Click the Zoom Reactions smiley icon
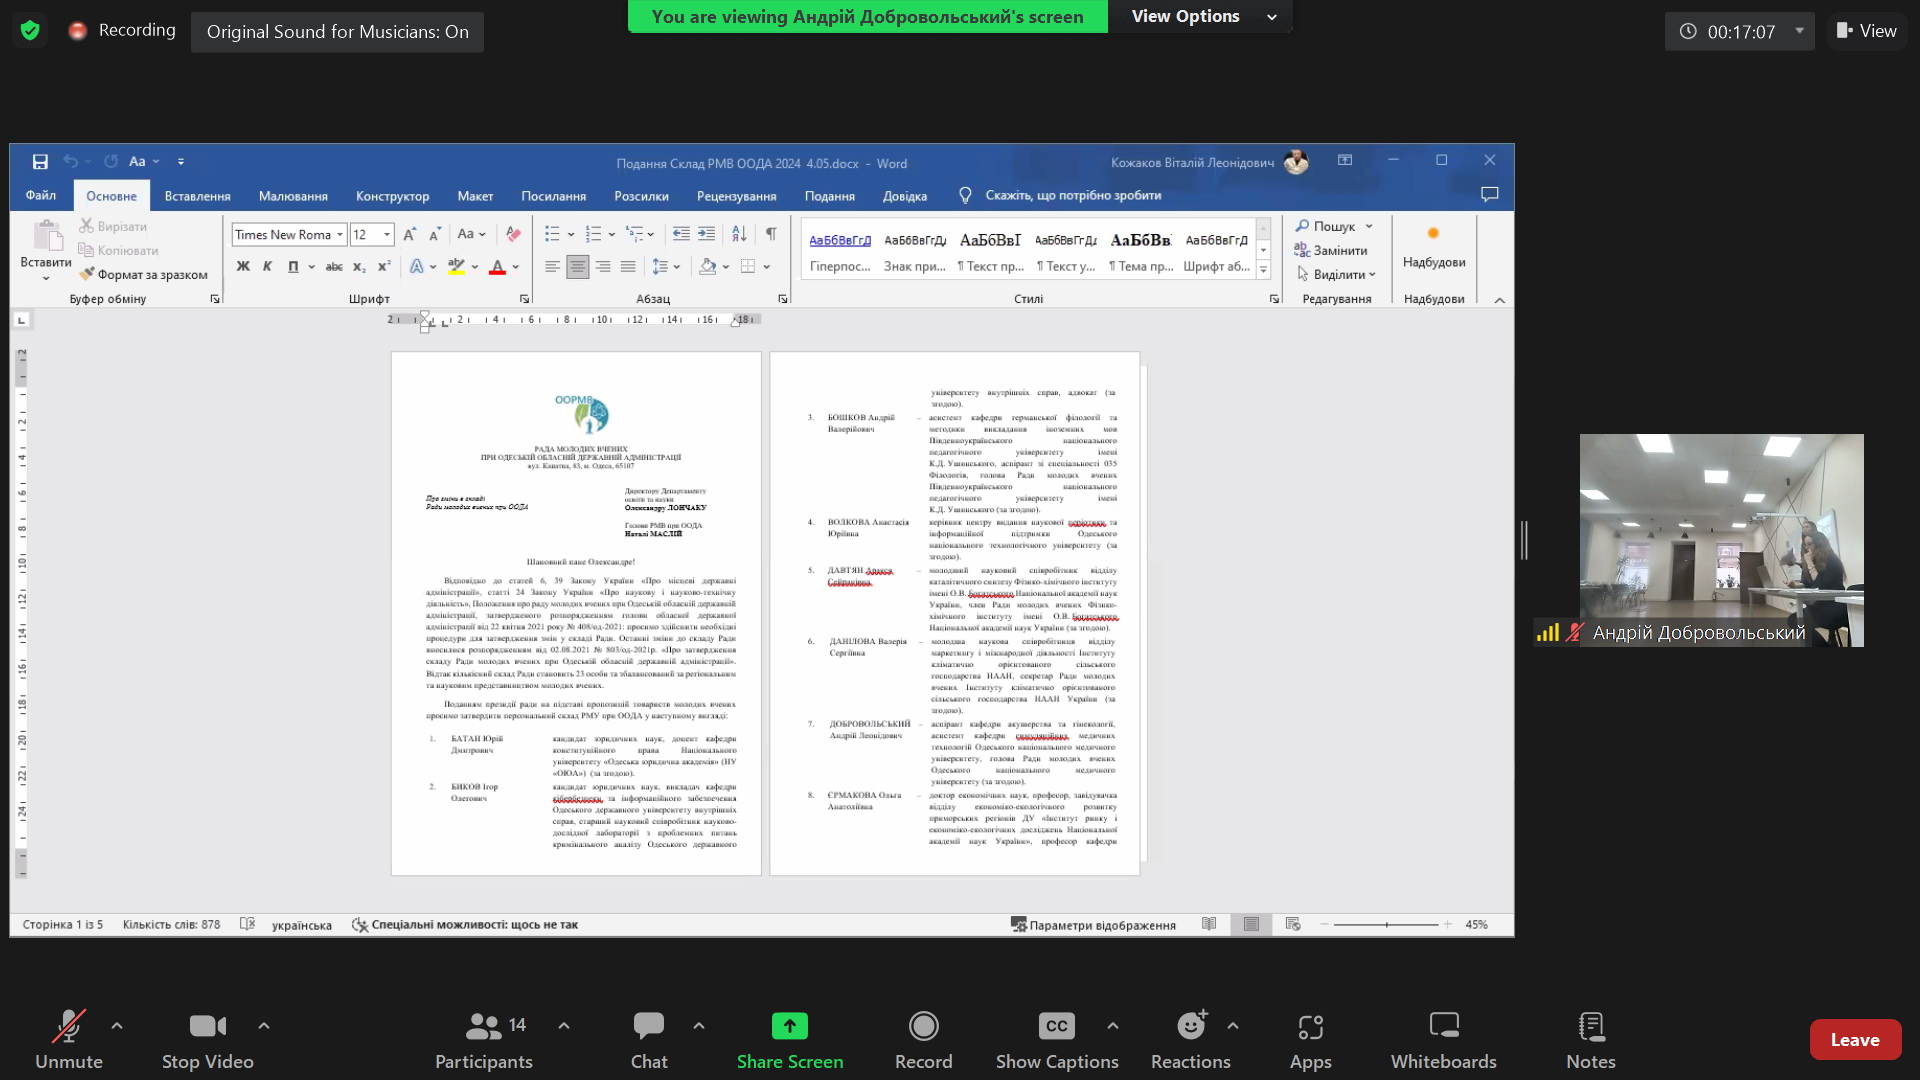This screenshot has width=1920, height=1080. pos(1190,1026)
